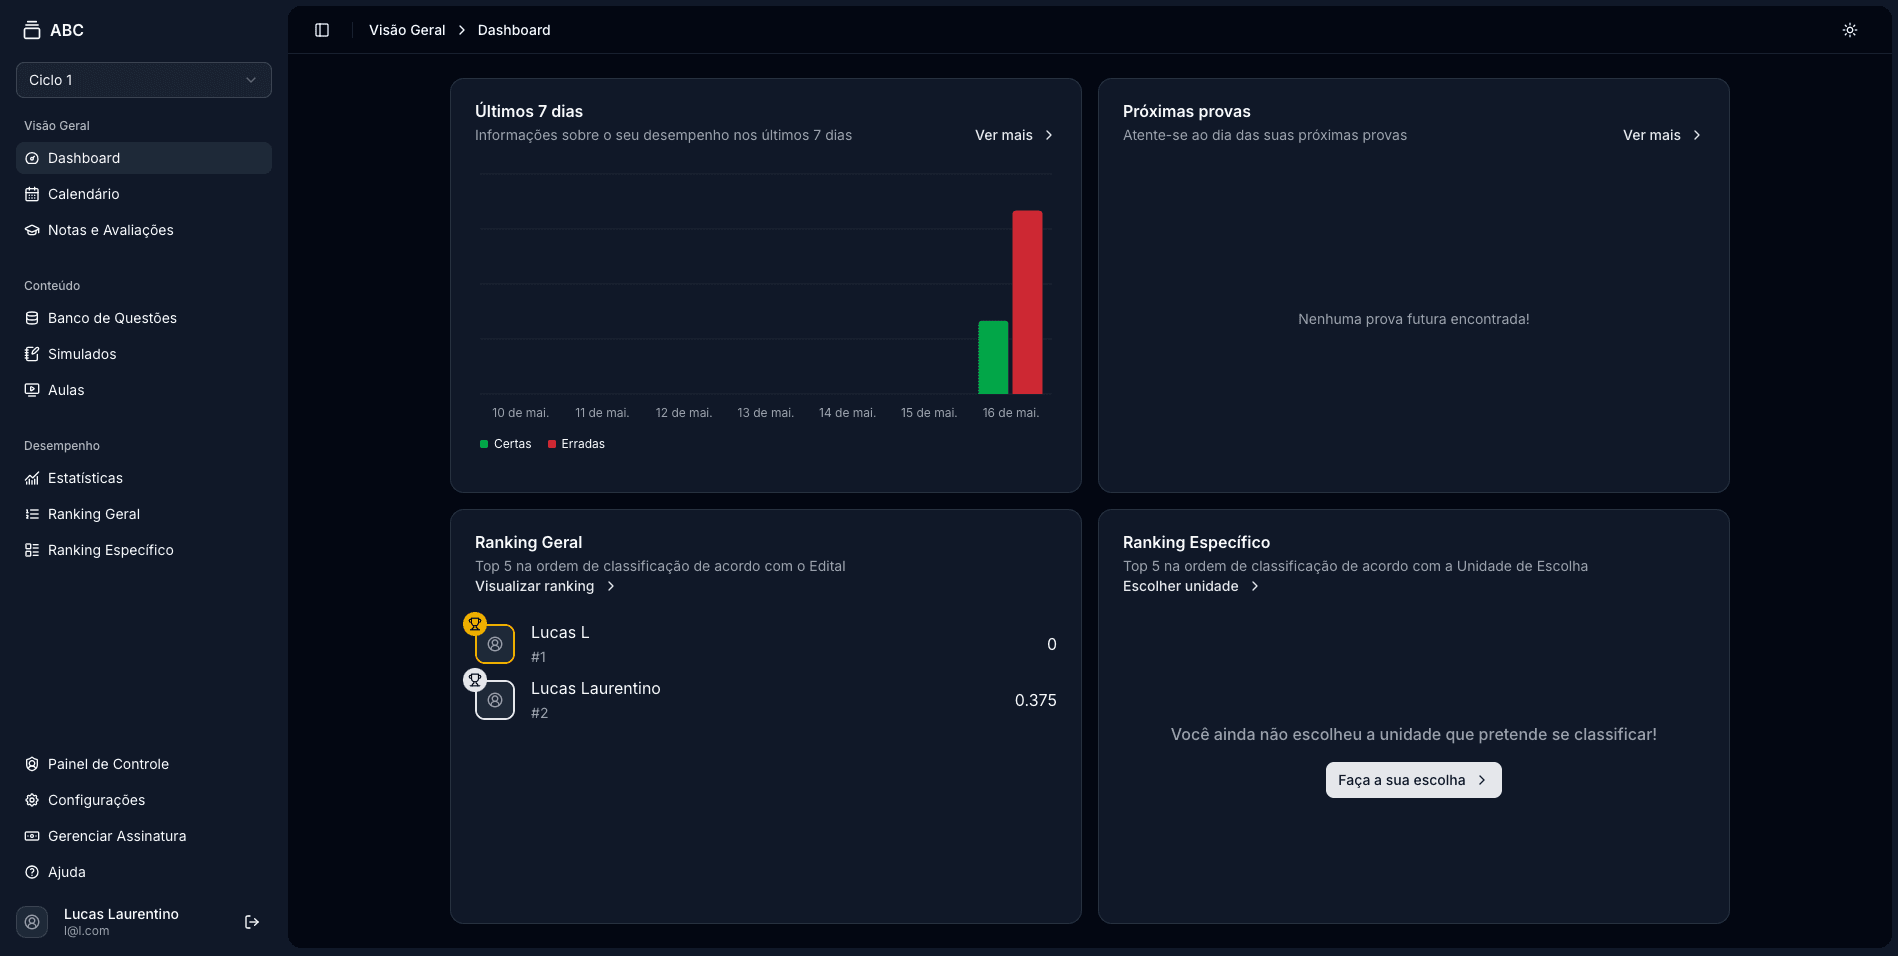Open the Ciclo 1 dropdown
Image resolution: width=1898 pixels, height=956 pixels.
click(x=144, y=80)
